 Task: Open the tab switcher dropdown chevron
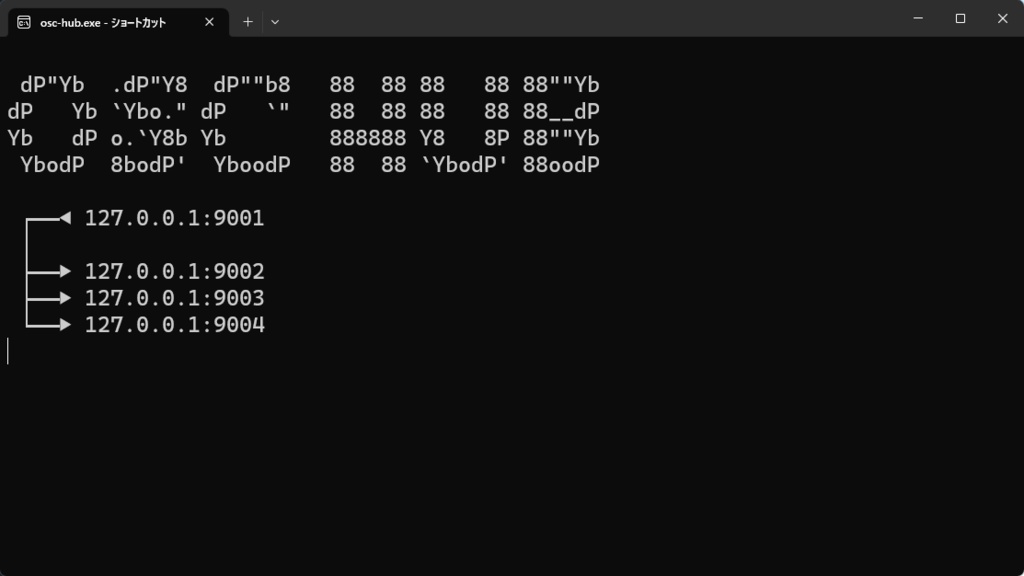point(273,21)
